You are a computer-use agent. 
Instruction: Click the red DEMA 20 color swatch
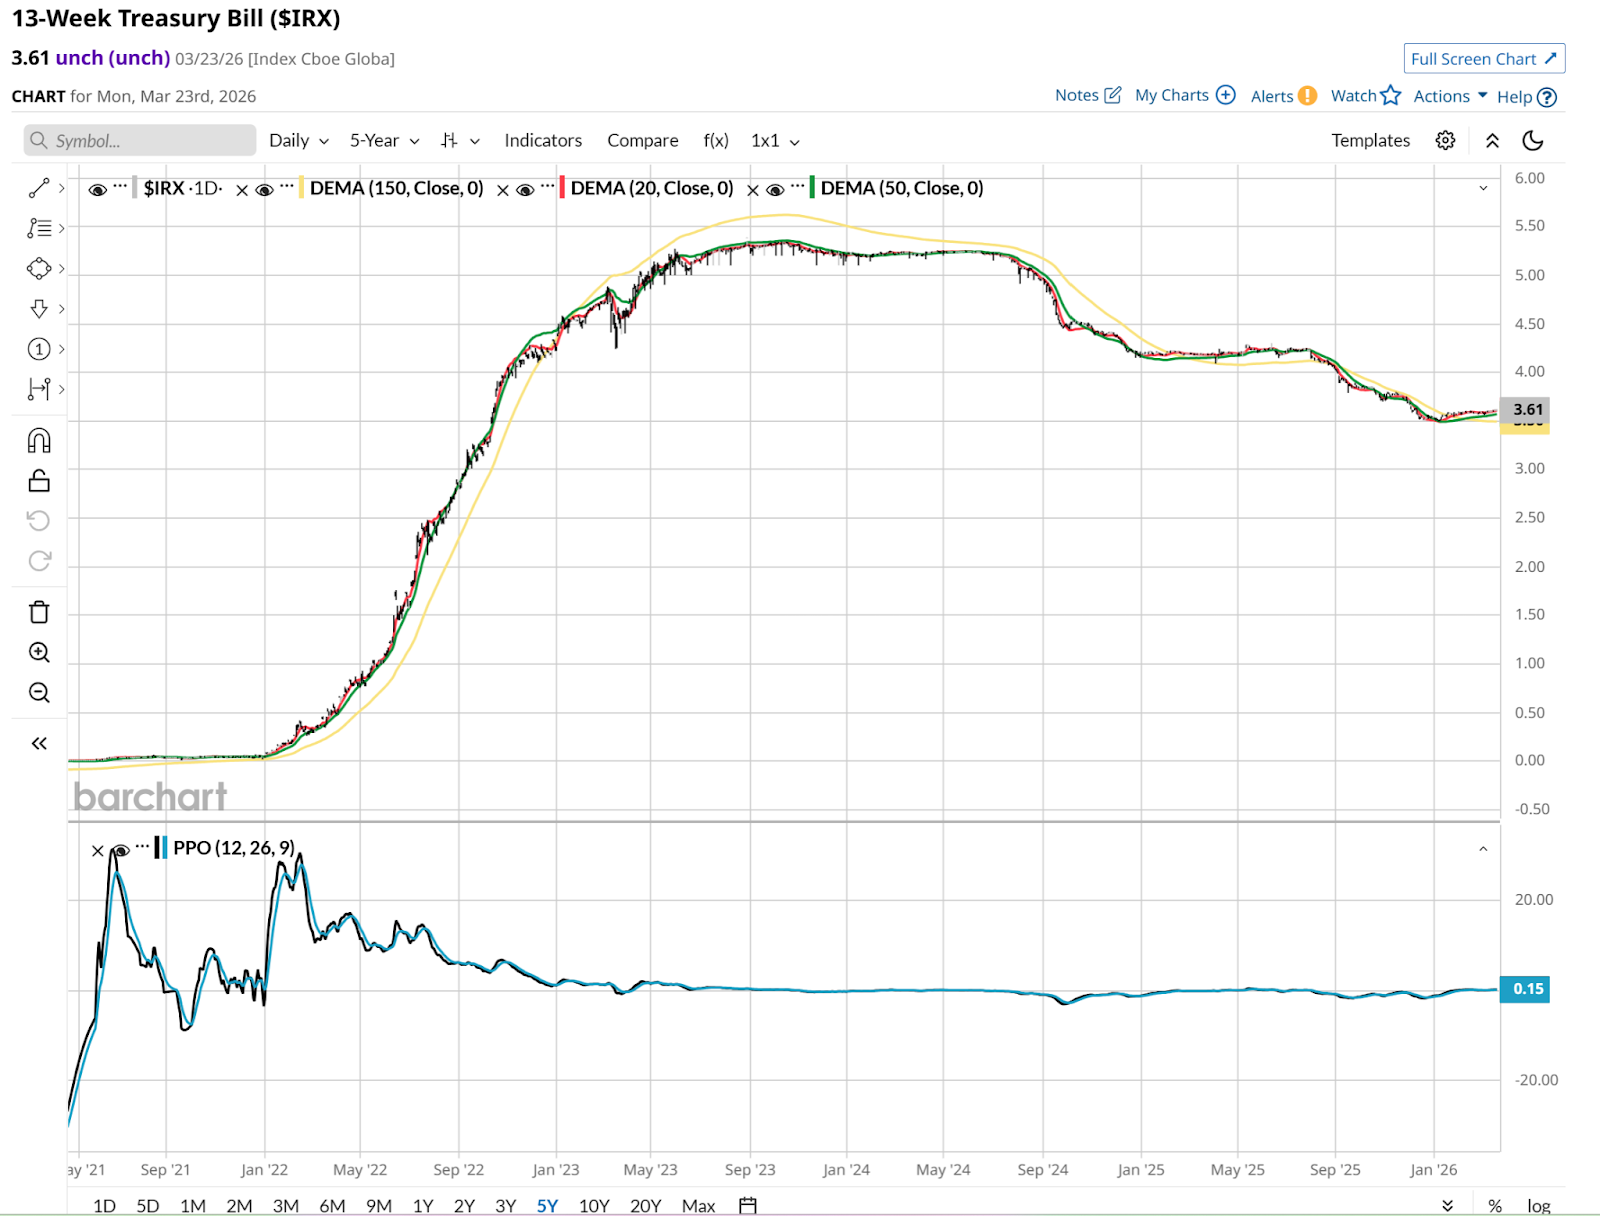[x=562, y=188]
